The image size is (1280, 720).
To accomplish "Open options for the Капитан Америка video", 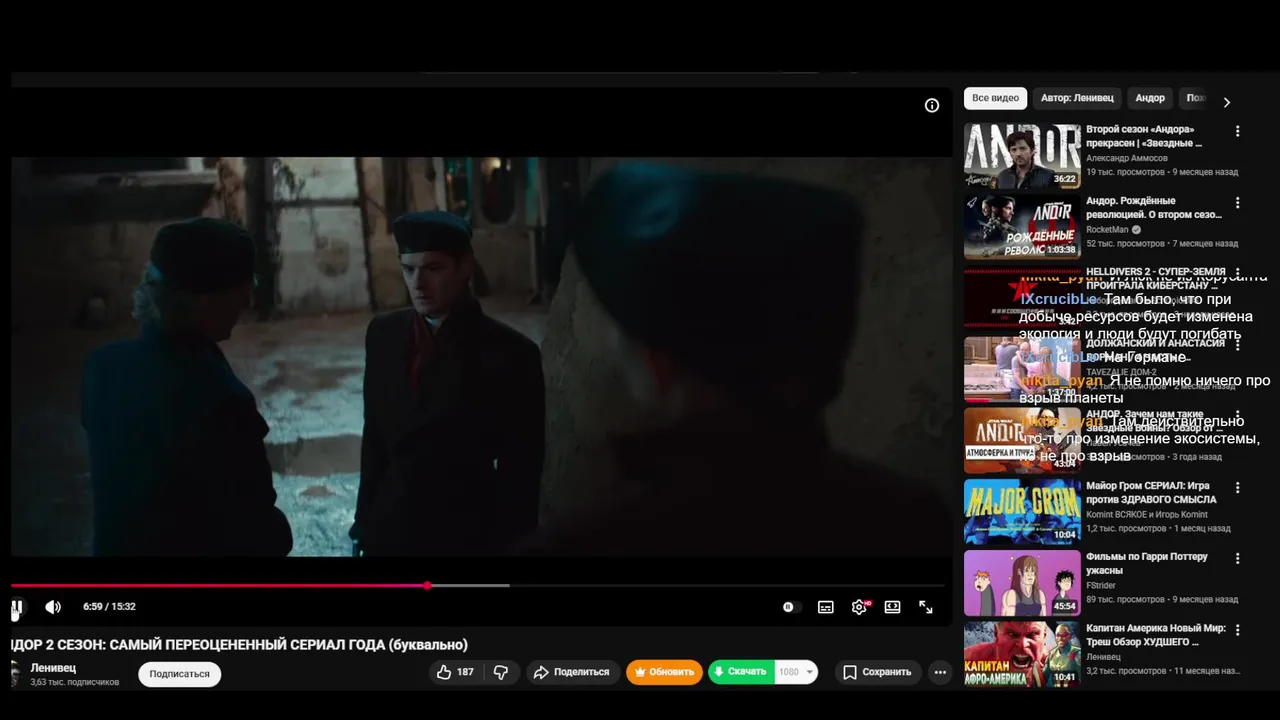I will tap(1237, 630).
